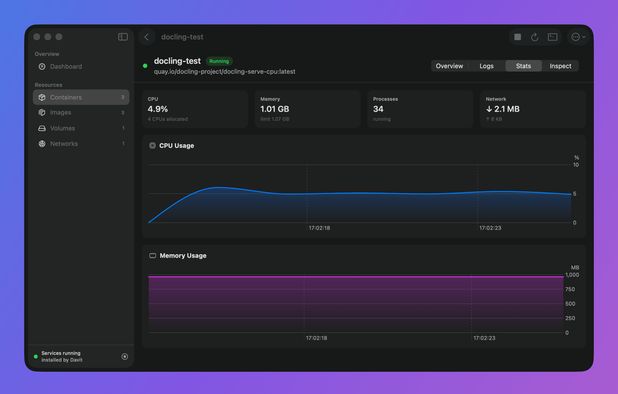The image size is (618, 394).
Task: Switch to the Logs tab
Action: (486, 66)
